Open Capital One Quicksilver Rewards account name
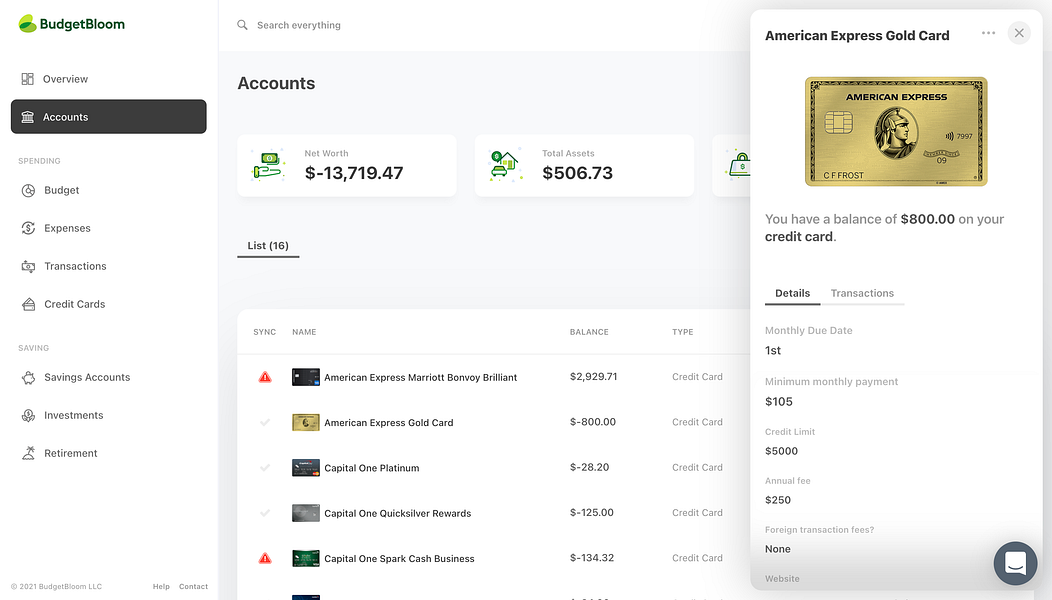Image resolution: width=1052 pixels, height=600 pixels. click(x=397, y=513)
